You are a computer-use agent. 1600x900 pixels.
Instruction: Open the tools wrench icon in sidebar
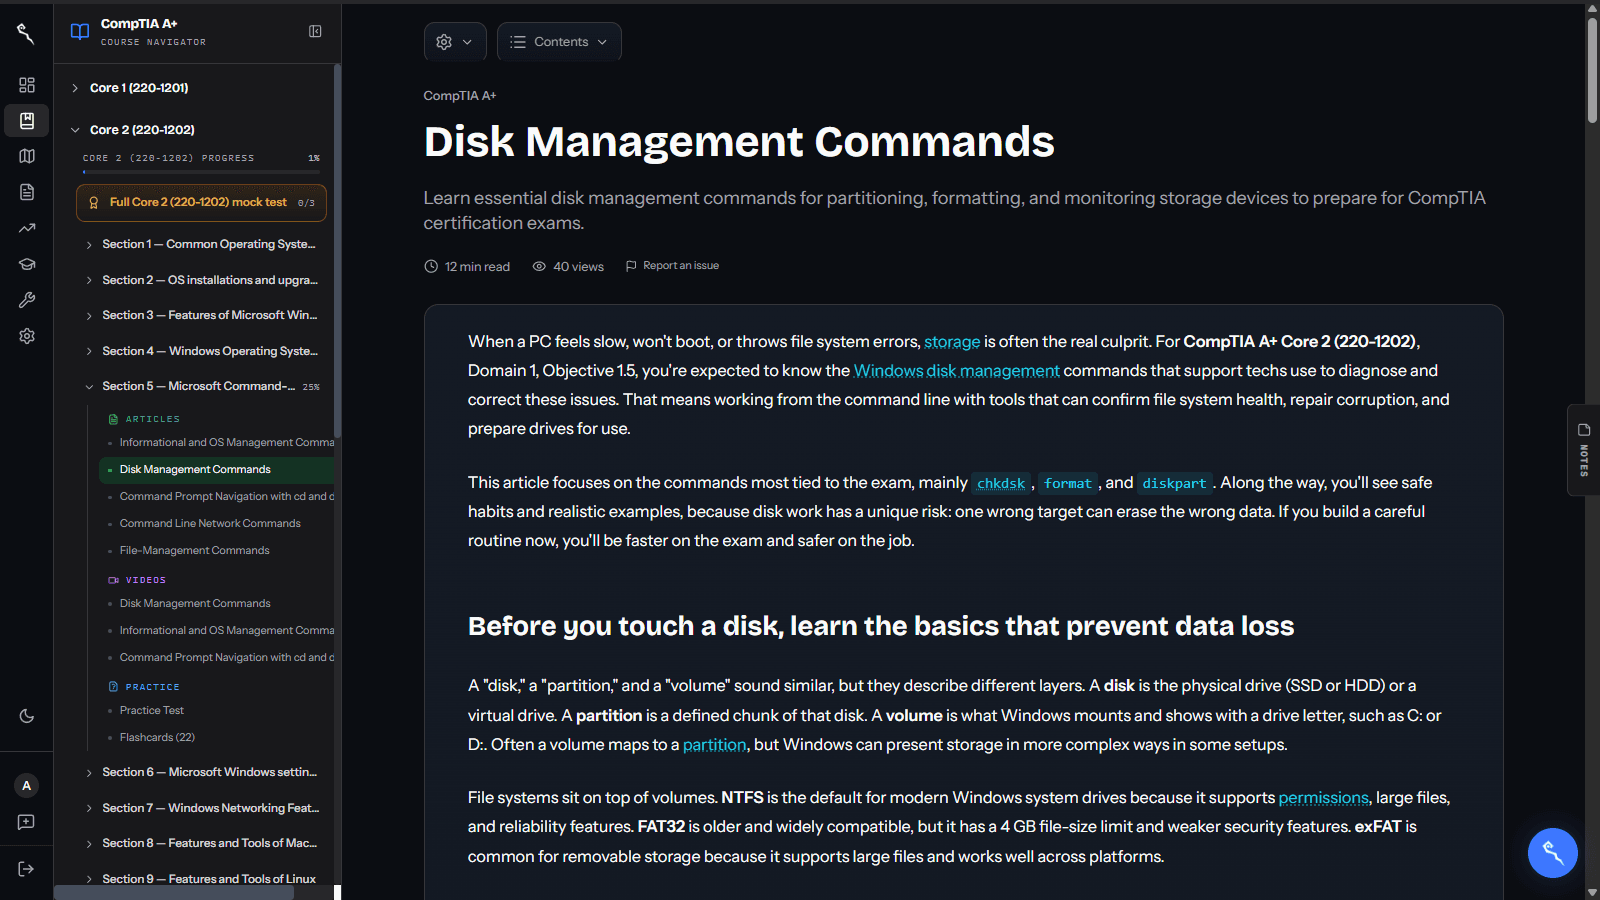(x=27, y=300)
